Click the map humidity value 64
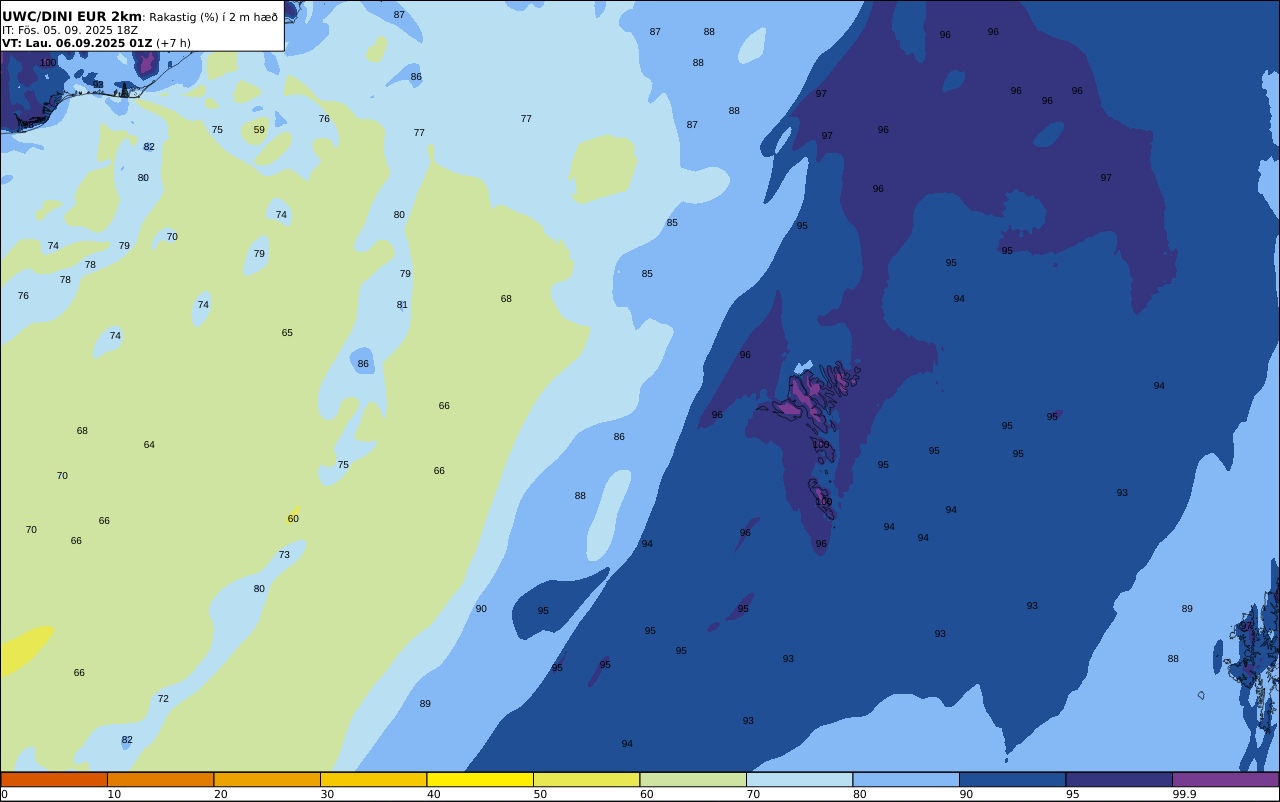 pyautogui.click(x=149, y=445)
